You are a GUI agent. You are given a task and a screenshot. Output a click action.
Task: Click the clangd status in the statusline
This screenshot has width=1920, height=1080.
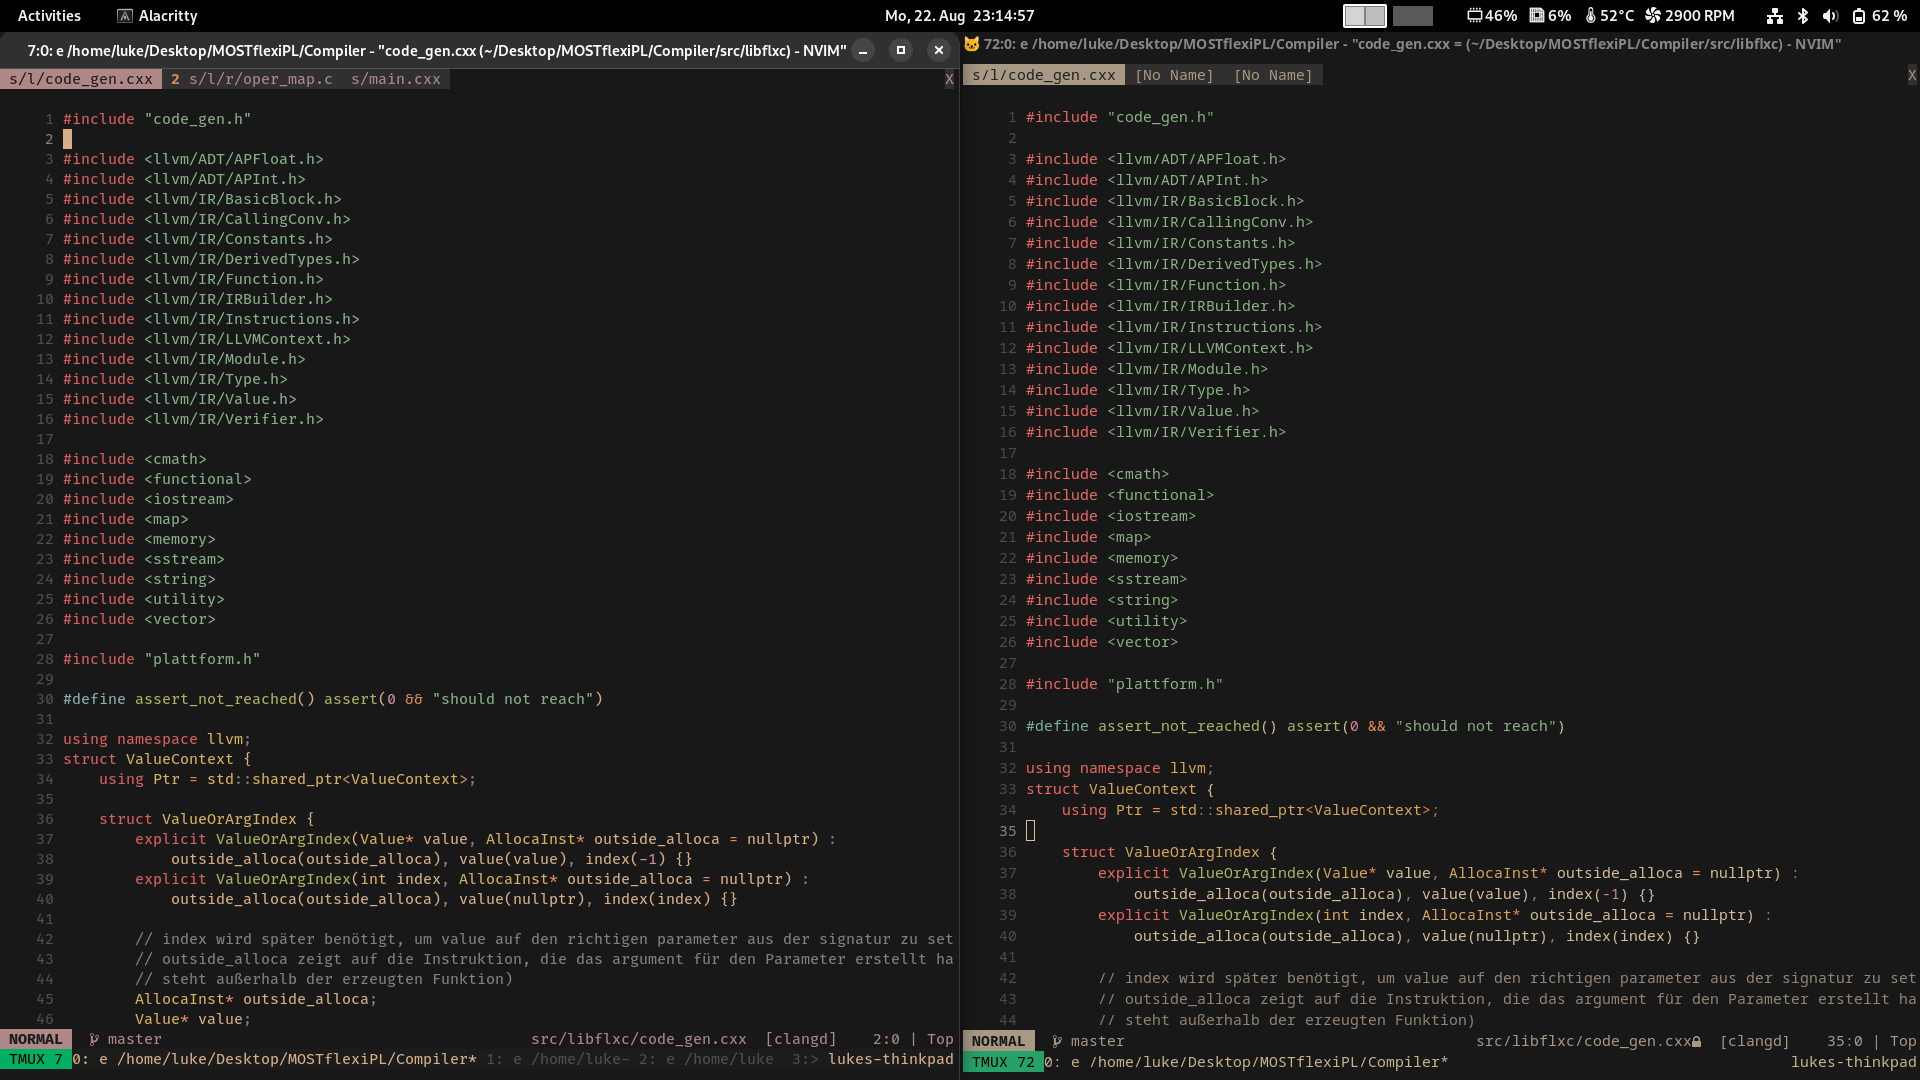pyautogui.click(x=800, y=1039)
